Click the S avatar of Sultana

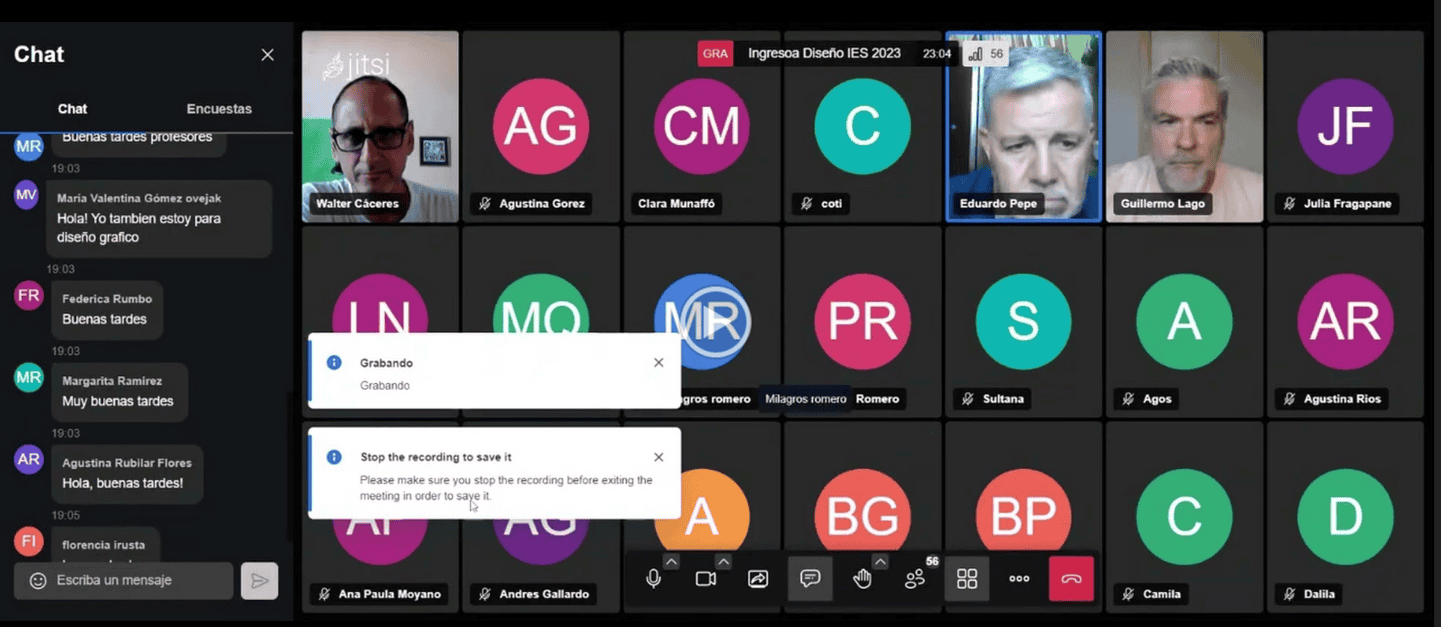1023,321
